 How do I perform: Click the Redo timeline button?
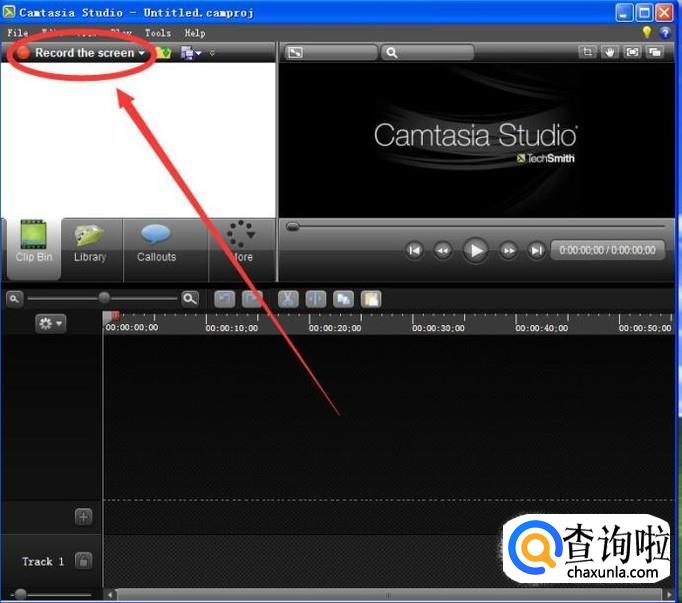[252, 299]
